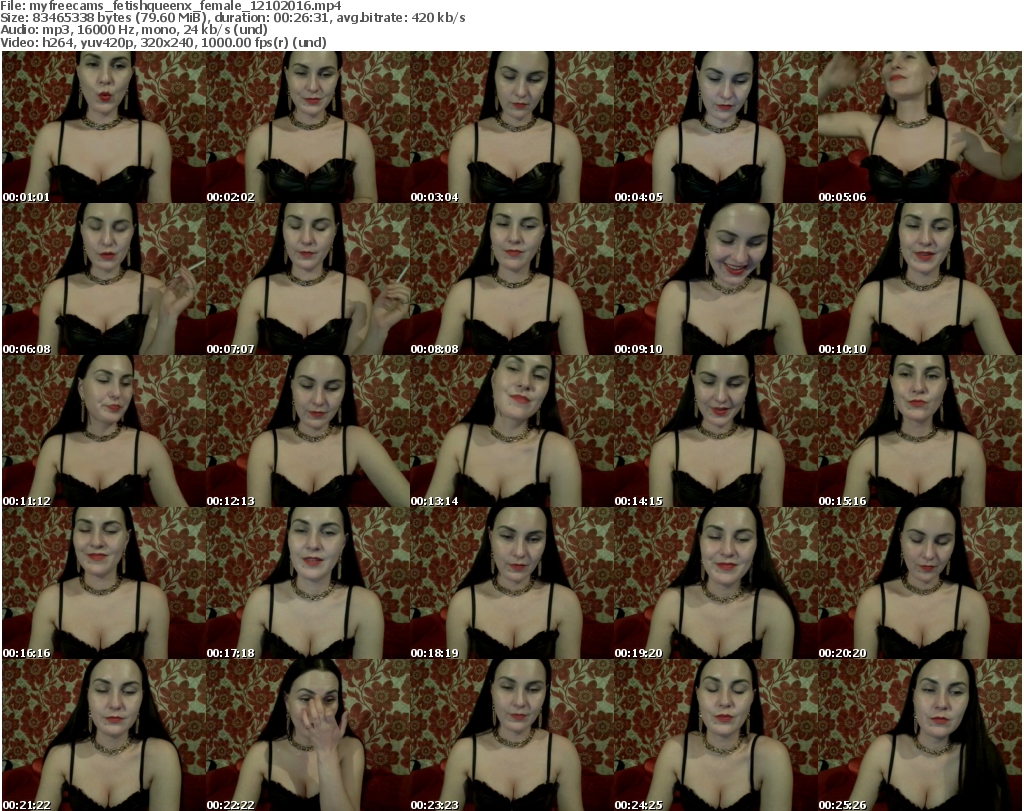This screenshot has width=1024, height=811.
Task: Open the thumbnail at 00:17:18
Action: point(306,583)
